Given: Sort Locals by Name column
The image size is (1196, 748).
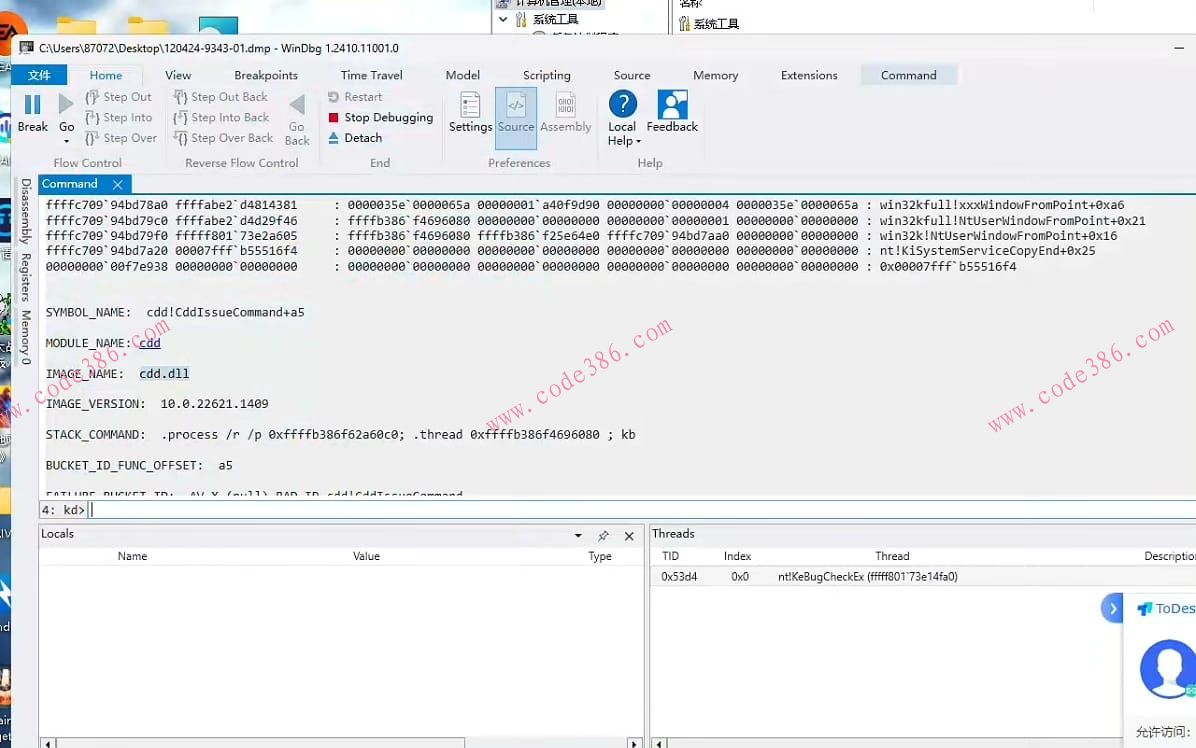Looking at the screenshot, I should [132, 557].
